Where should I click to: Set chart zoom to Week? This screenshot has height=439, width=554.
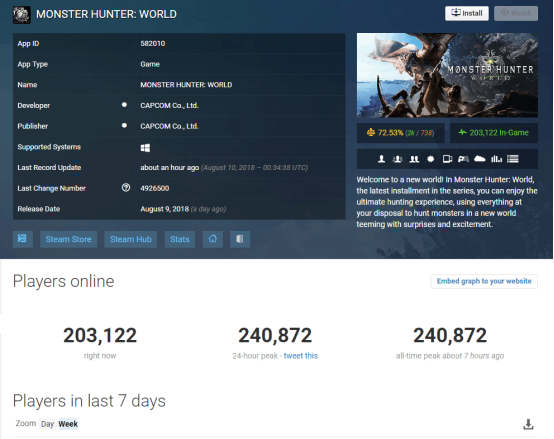[x=68, y=424]
